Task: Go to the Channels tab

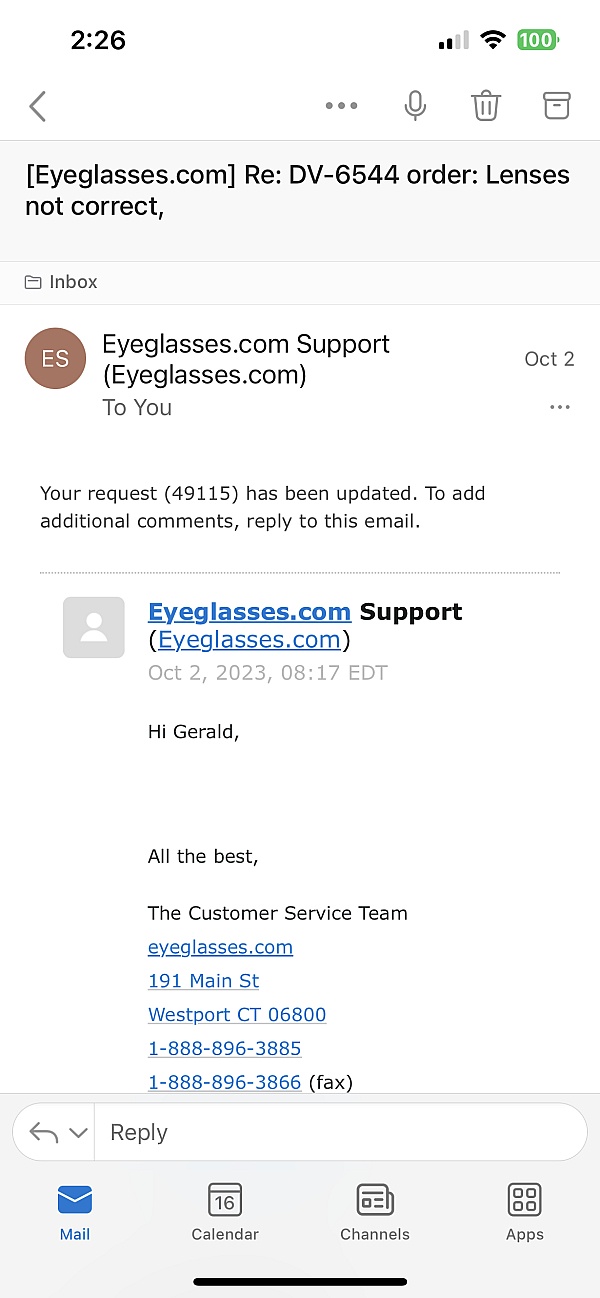Action: click(x=375, y=1211)
